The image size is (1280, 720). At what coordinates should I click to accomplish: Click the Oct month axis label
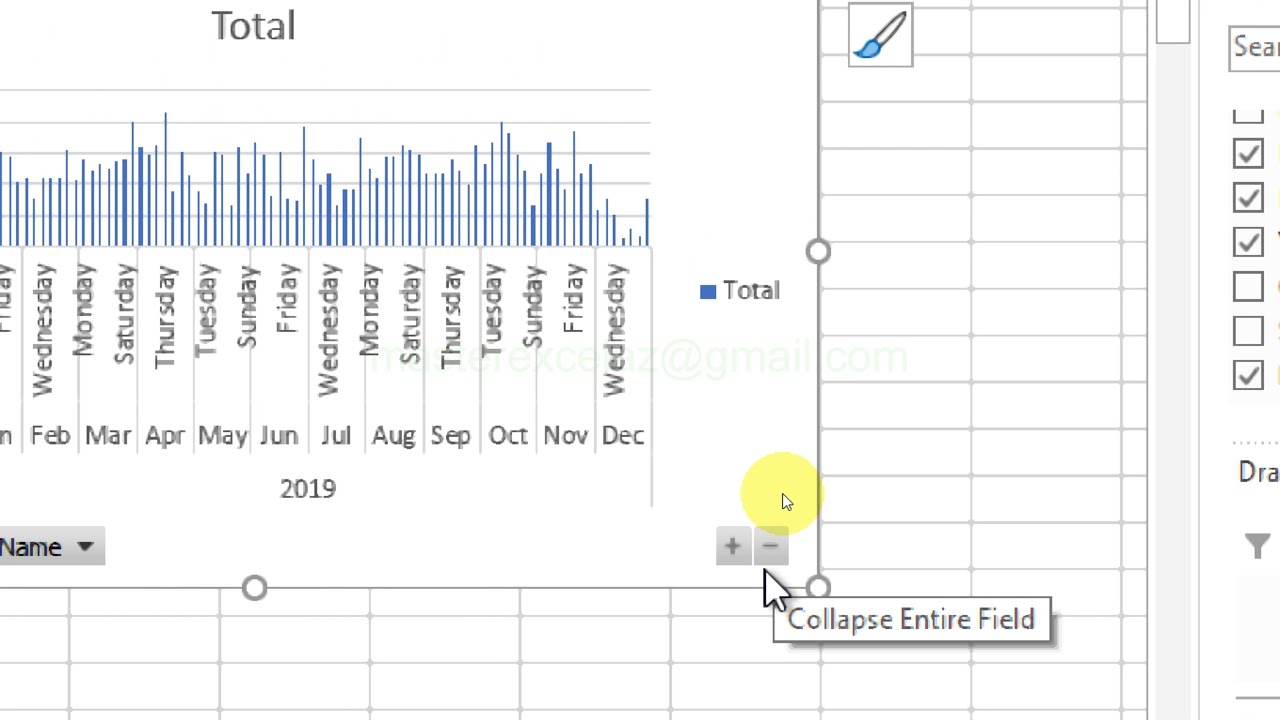tap(508, 436)
